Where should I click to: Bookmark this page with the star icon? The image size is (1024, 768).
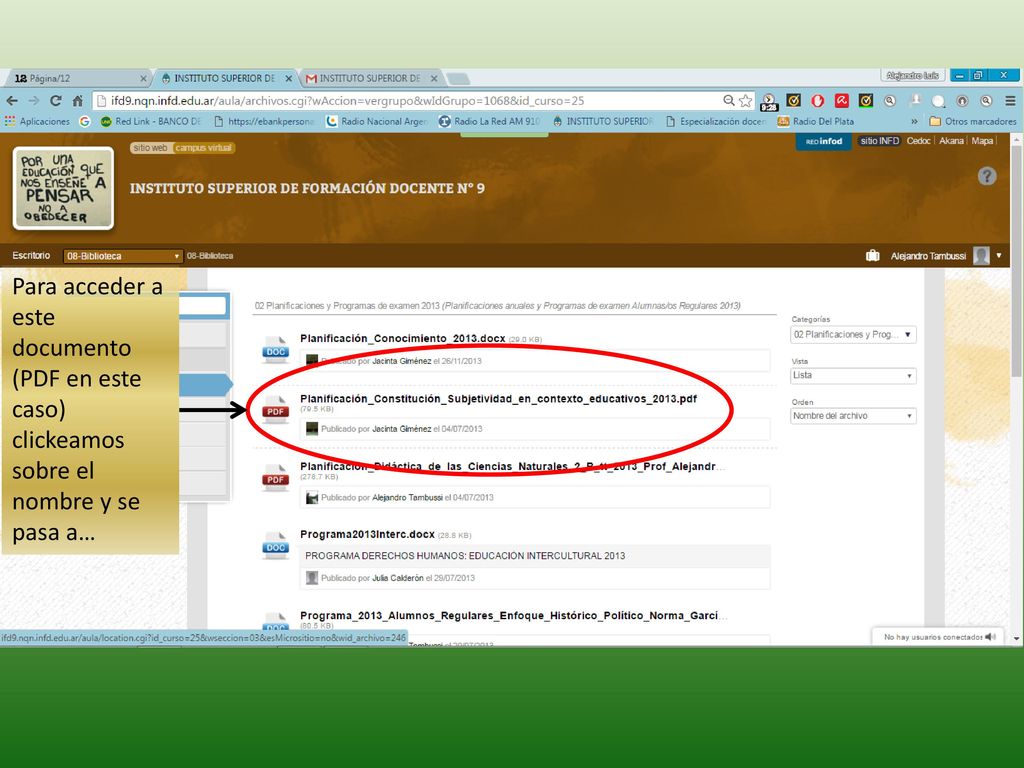(x=745, y=101)
